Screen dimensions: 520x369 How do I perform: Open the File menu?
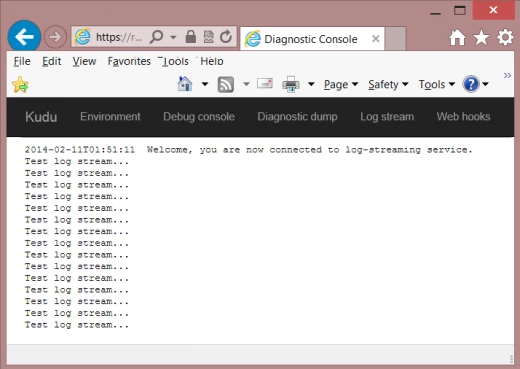pos(22,61)
